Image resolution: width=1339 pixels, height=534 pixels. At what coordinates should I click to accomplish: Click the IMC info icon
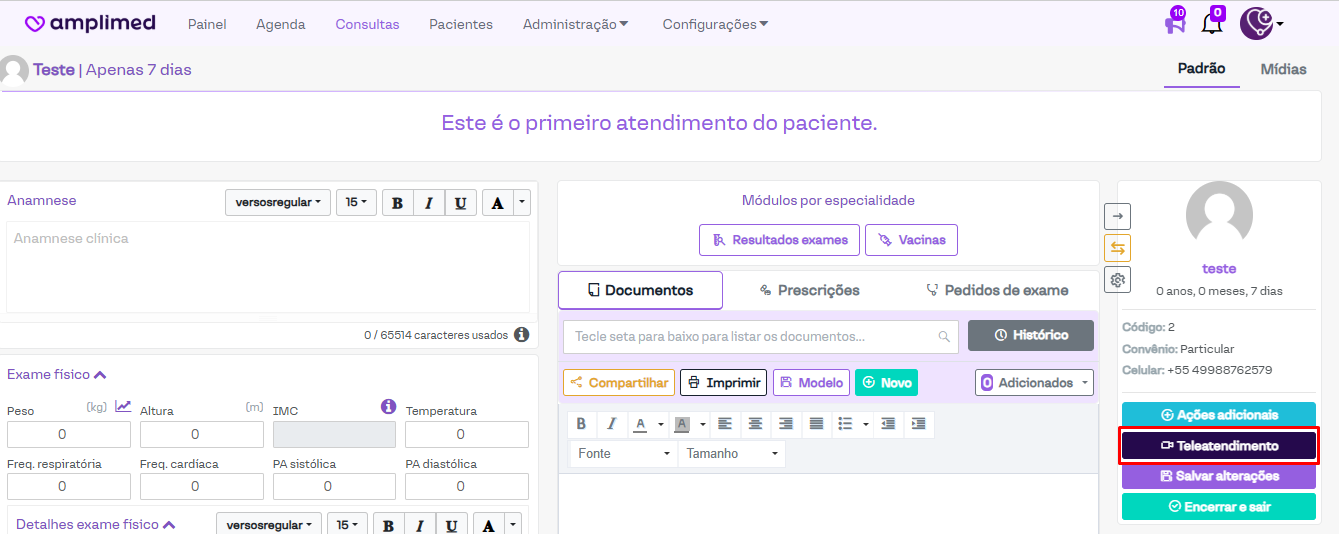point(389,407)
